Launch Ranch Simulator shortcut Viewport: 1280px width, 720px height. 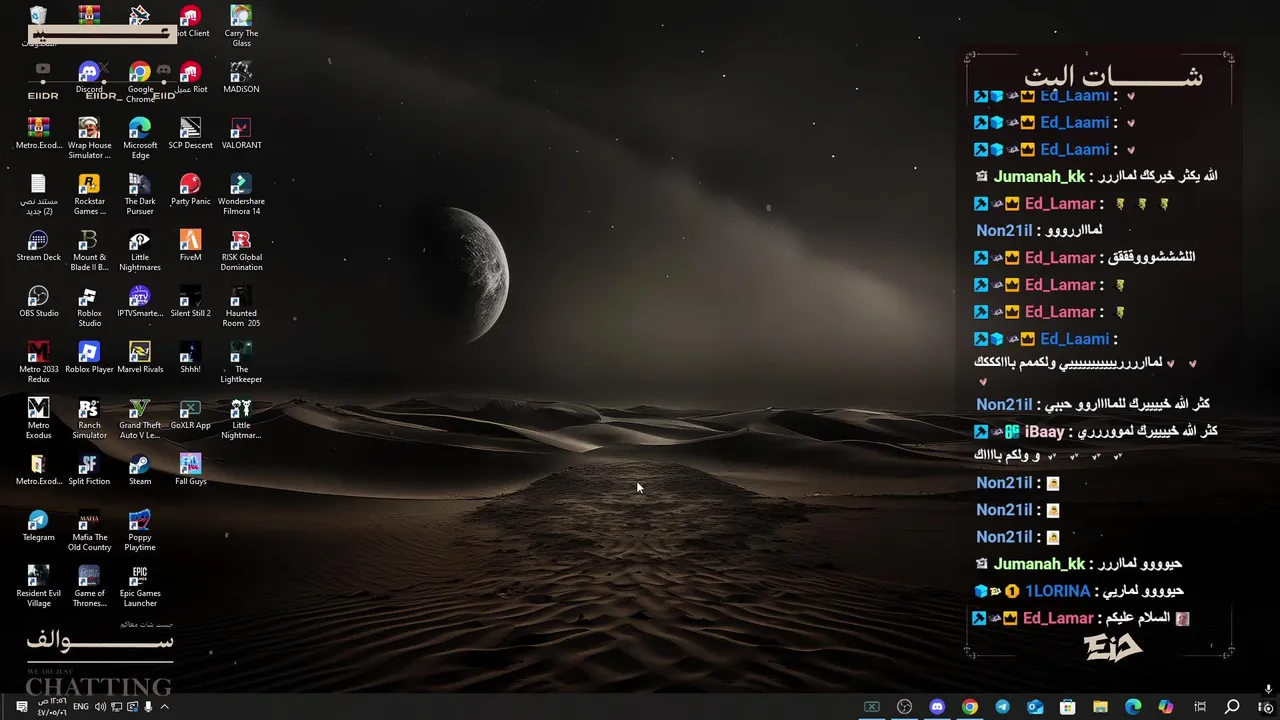(89, 418)
